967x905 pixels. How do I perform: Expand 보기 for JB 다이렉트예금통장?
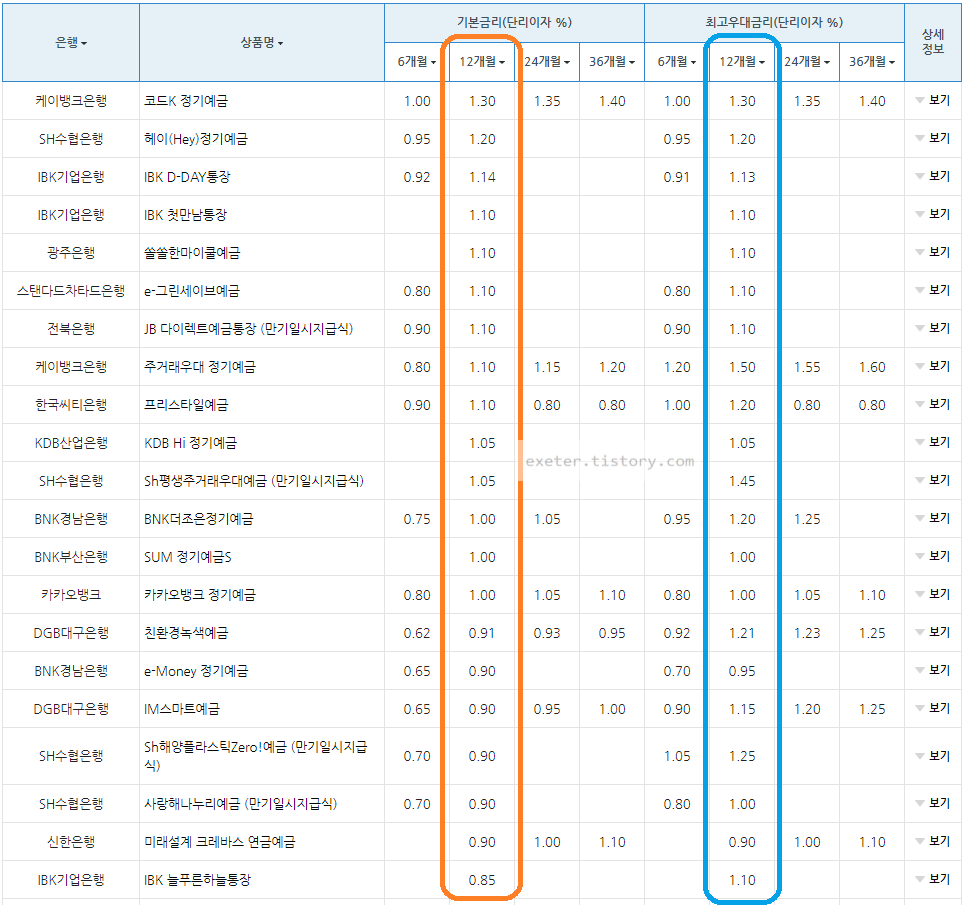click(x=933, y=328)
